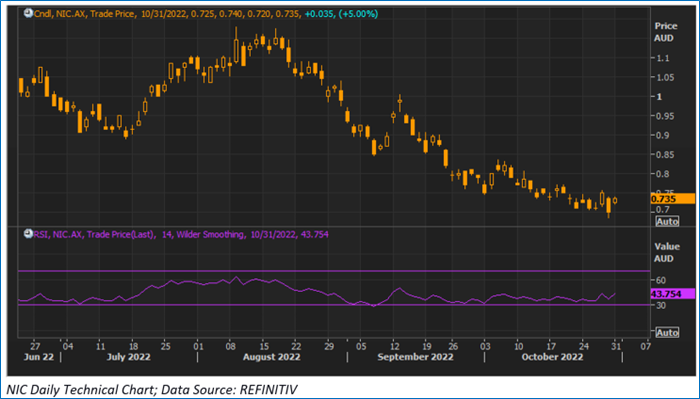
Task: Click the Cndl, NIC.AX, Trade Price legend text
Action: point(85,14)
